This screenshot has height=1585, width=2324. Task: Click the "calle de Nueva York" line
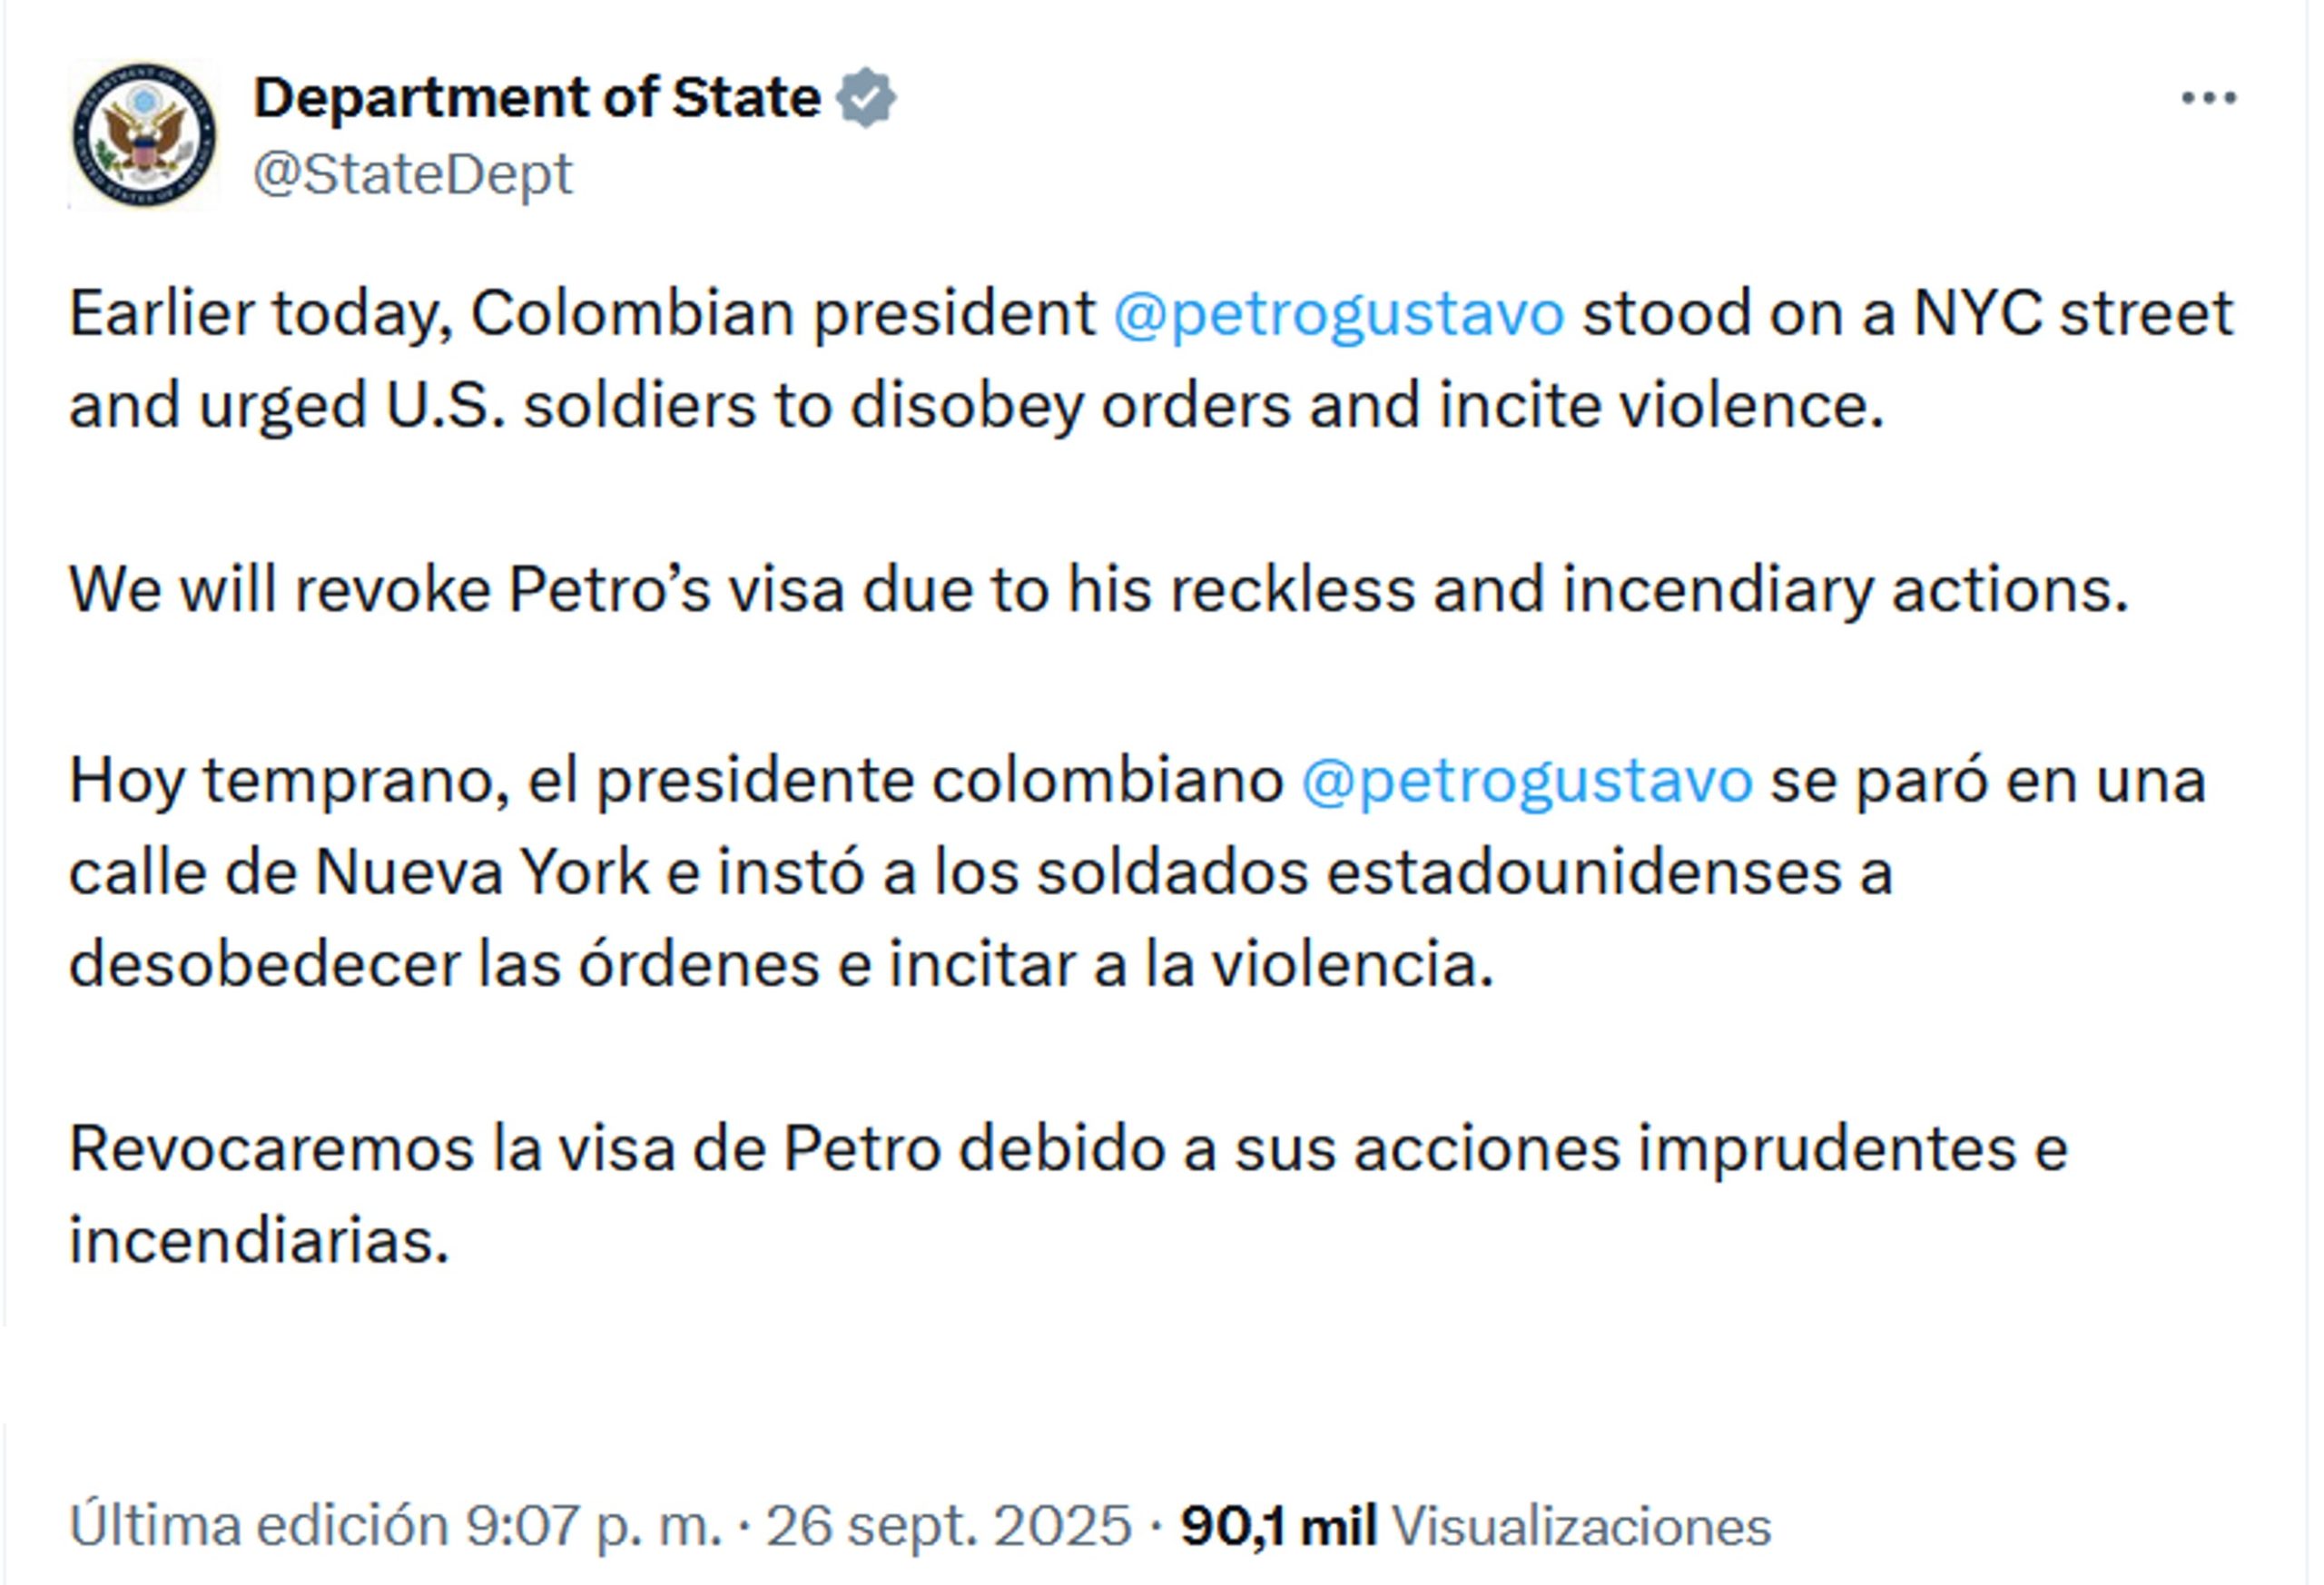(x=980, y=872)
